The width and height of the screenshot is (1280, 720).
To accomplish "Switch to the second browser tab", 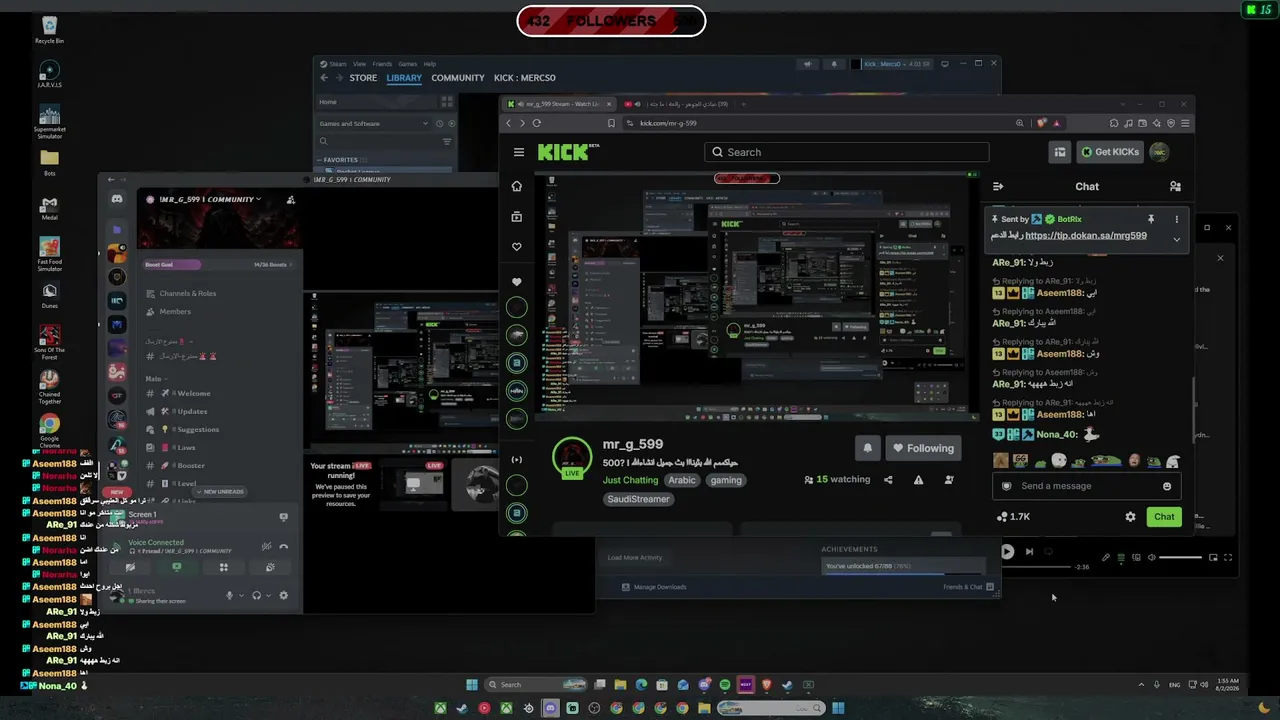I will coord(677,104).
